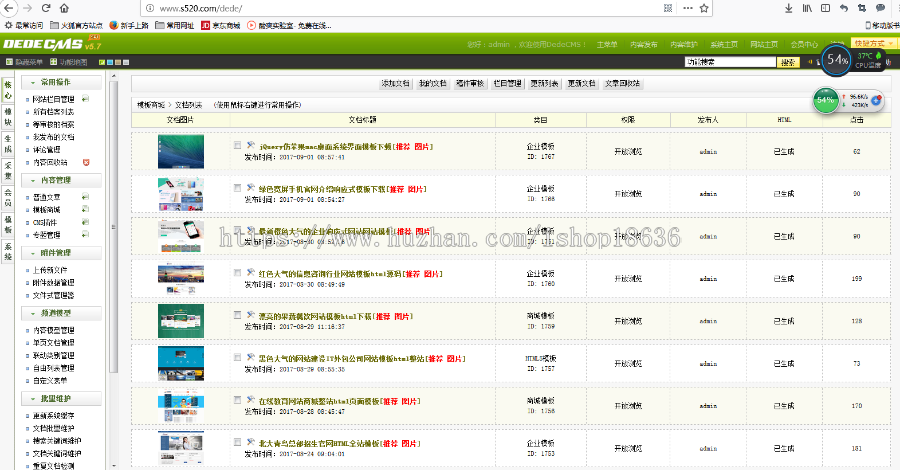This screenshot has height=470, width=900.
Task: Open the QR code icon in address bar
Action: point(668,8)
